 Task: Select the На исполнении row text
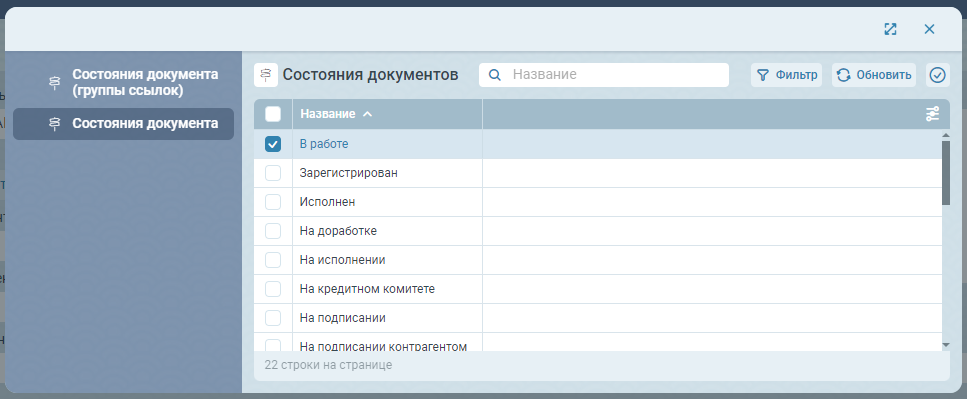click(342, 260)
